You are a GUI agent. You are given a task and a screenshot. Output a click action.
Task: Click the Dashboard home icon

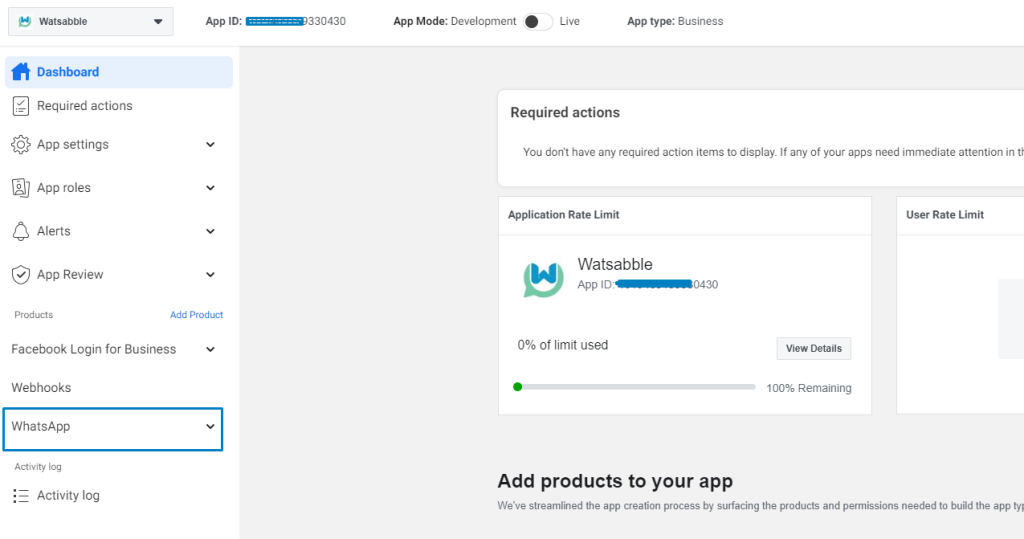pos(21,72)
